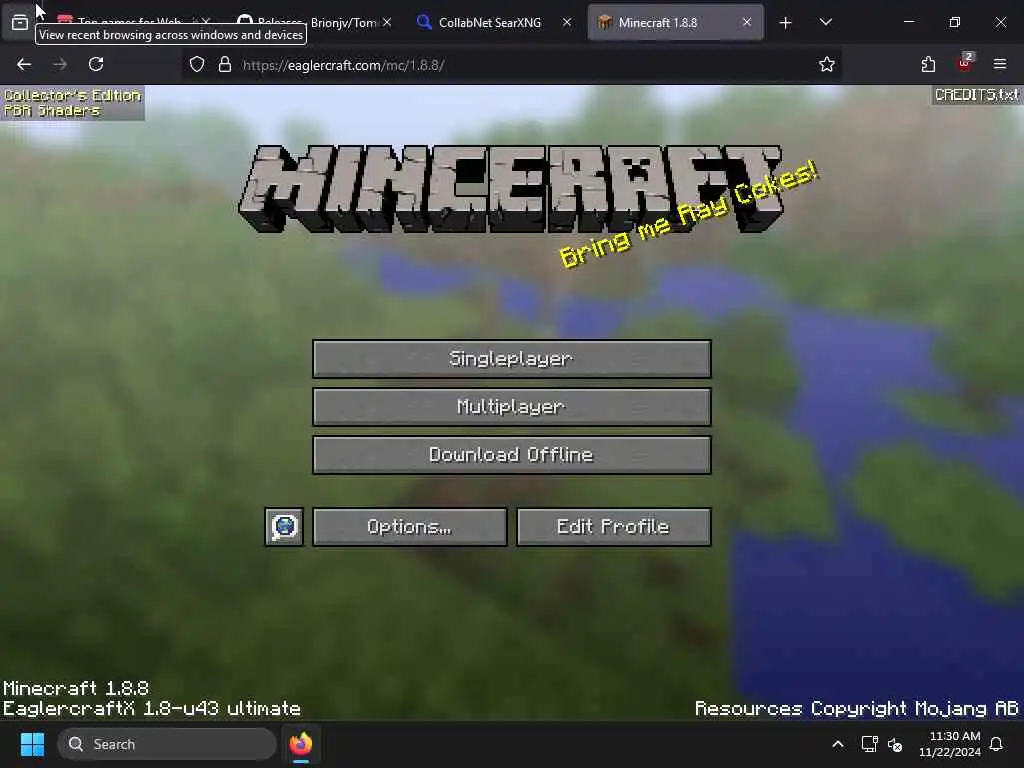Open the Multiplayer server list
1024x768 pixels.
coord(512,407)
